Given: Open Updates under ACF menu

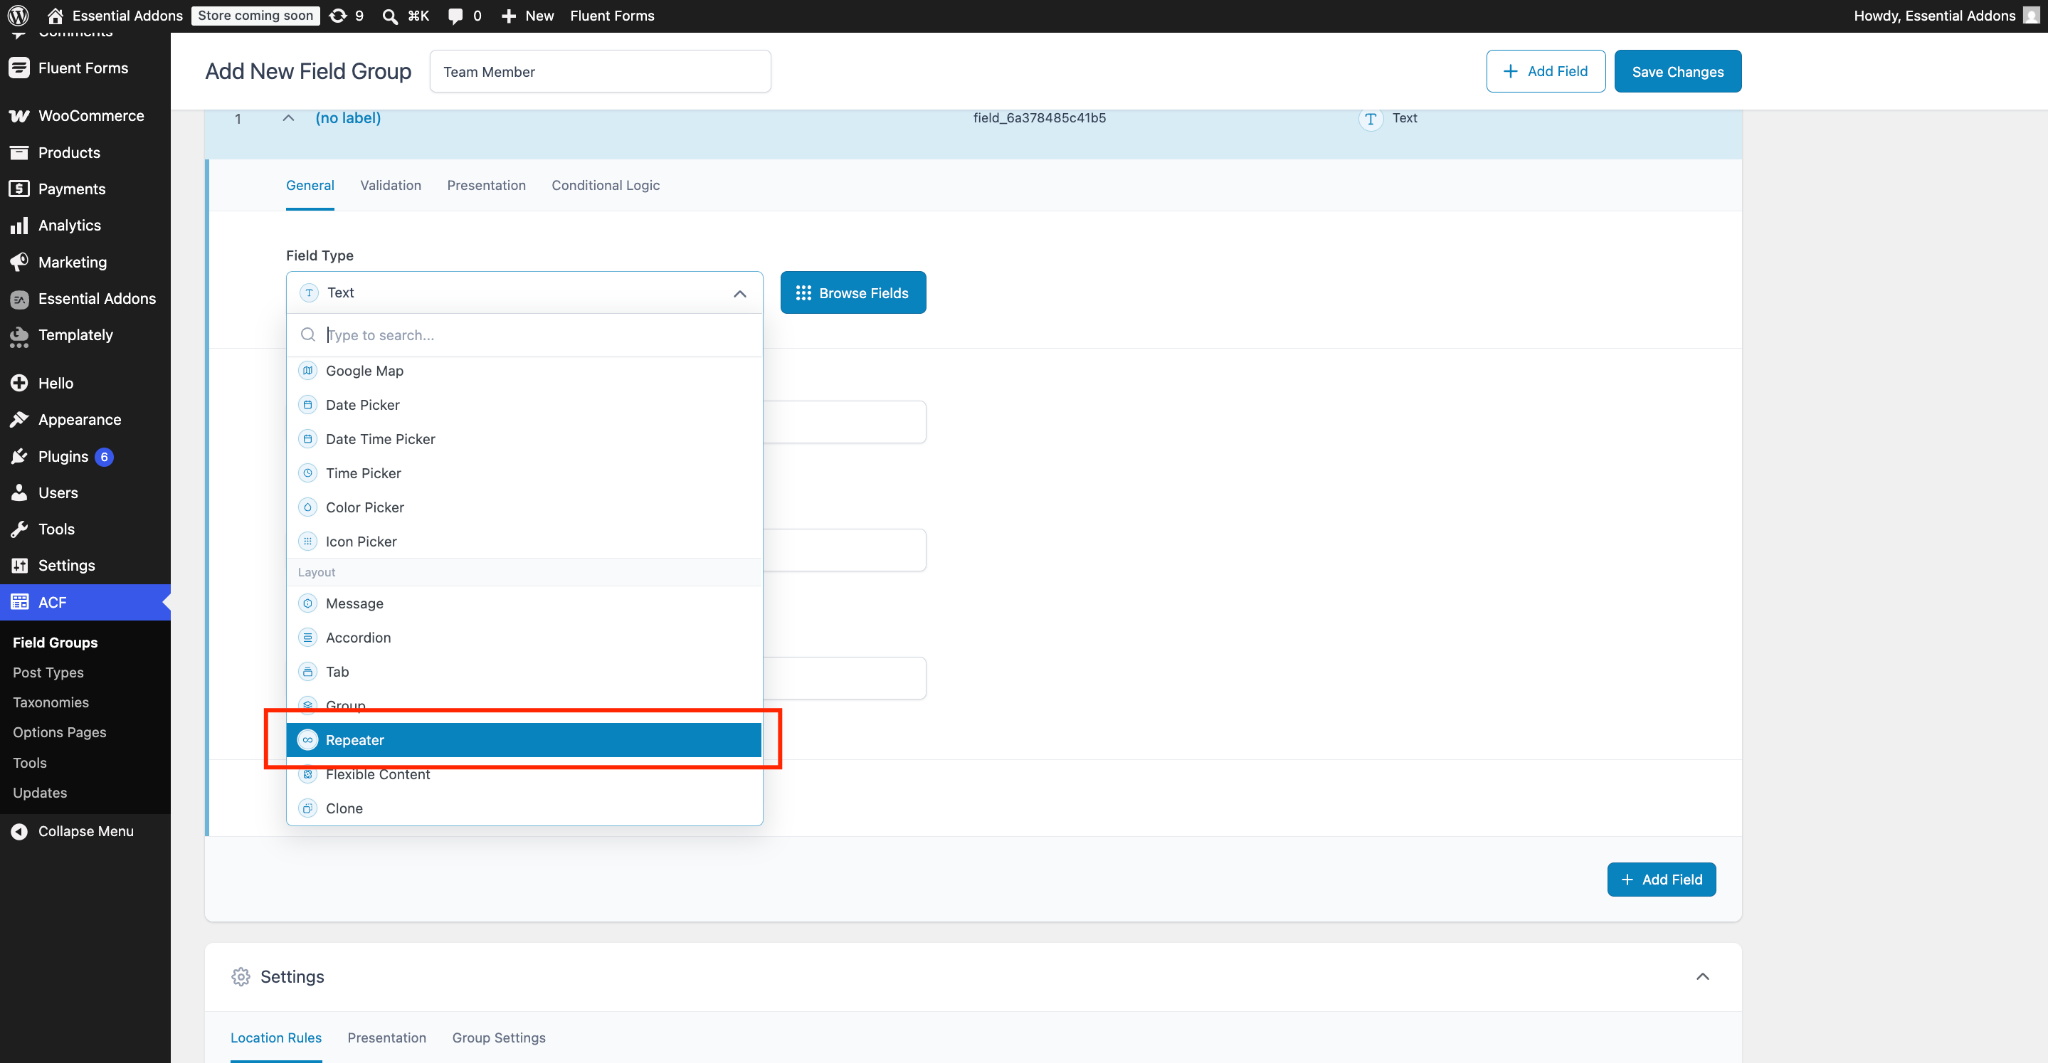Looking at the screenshot, I should [40, 793].
